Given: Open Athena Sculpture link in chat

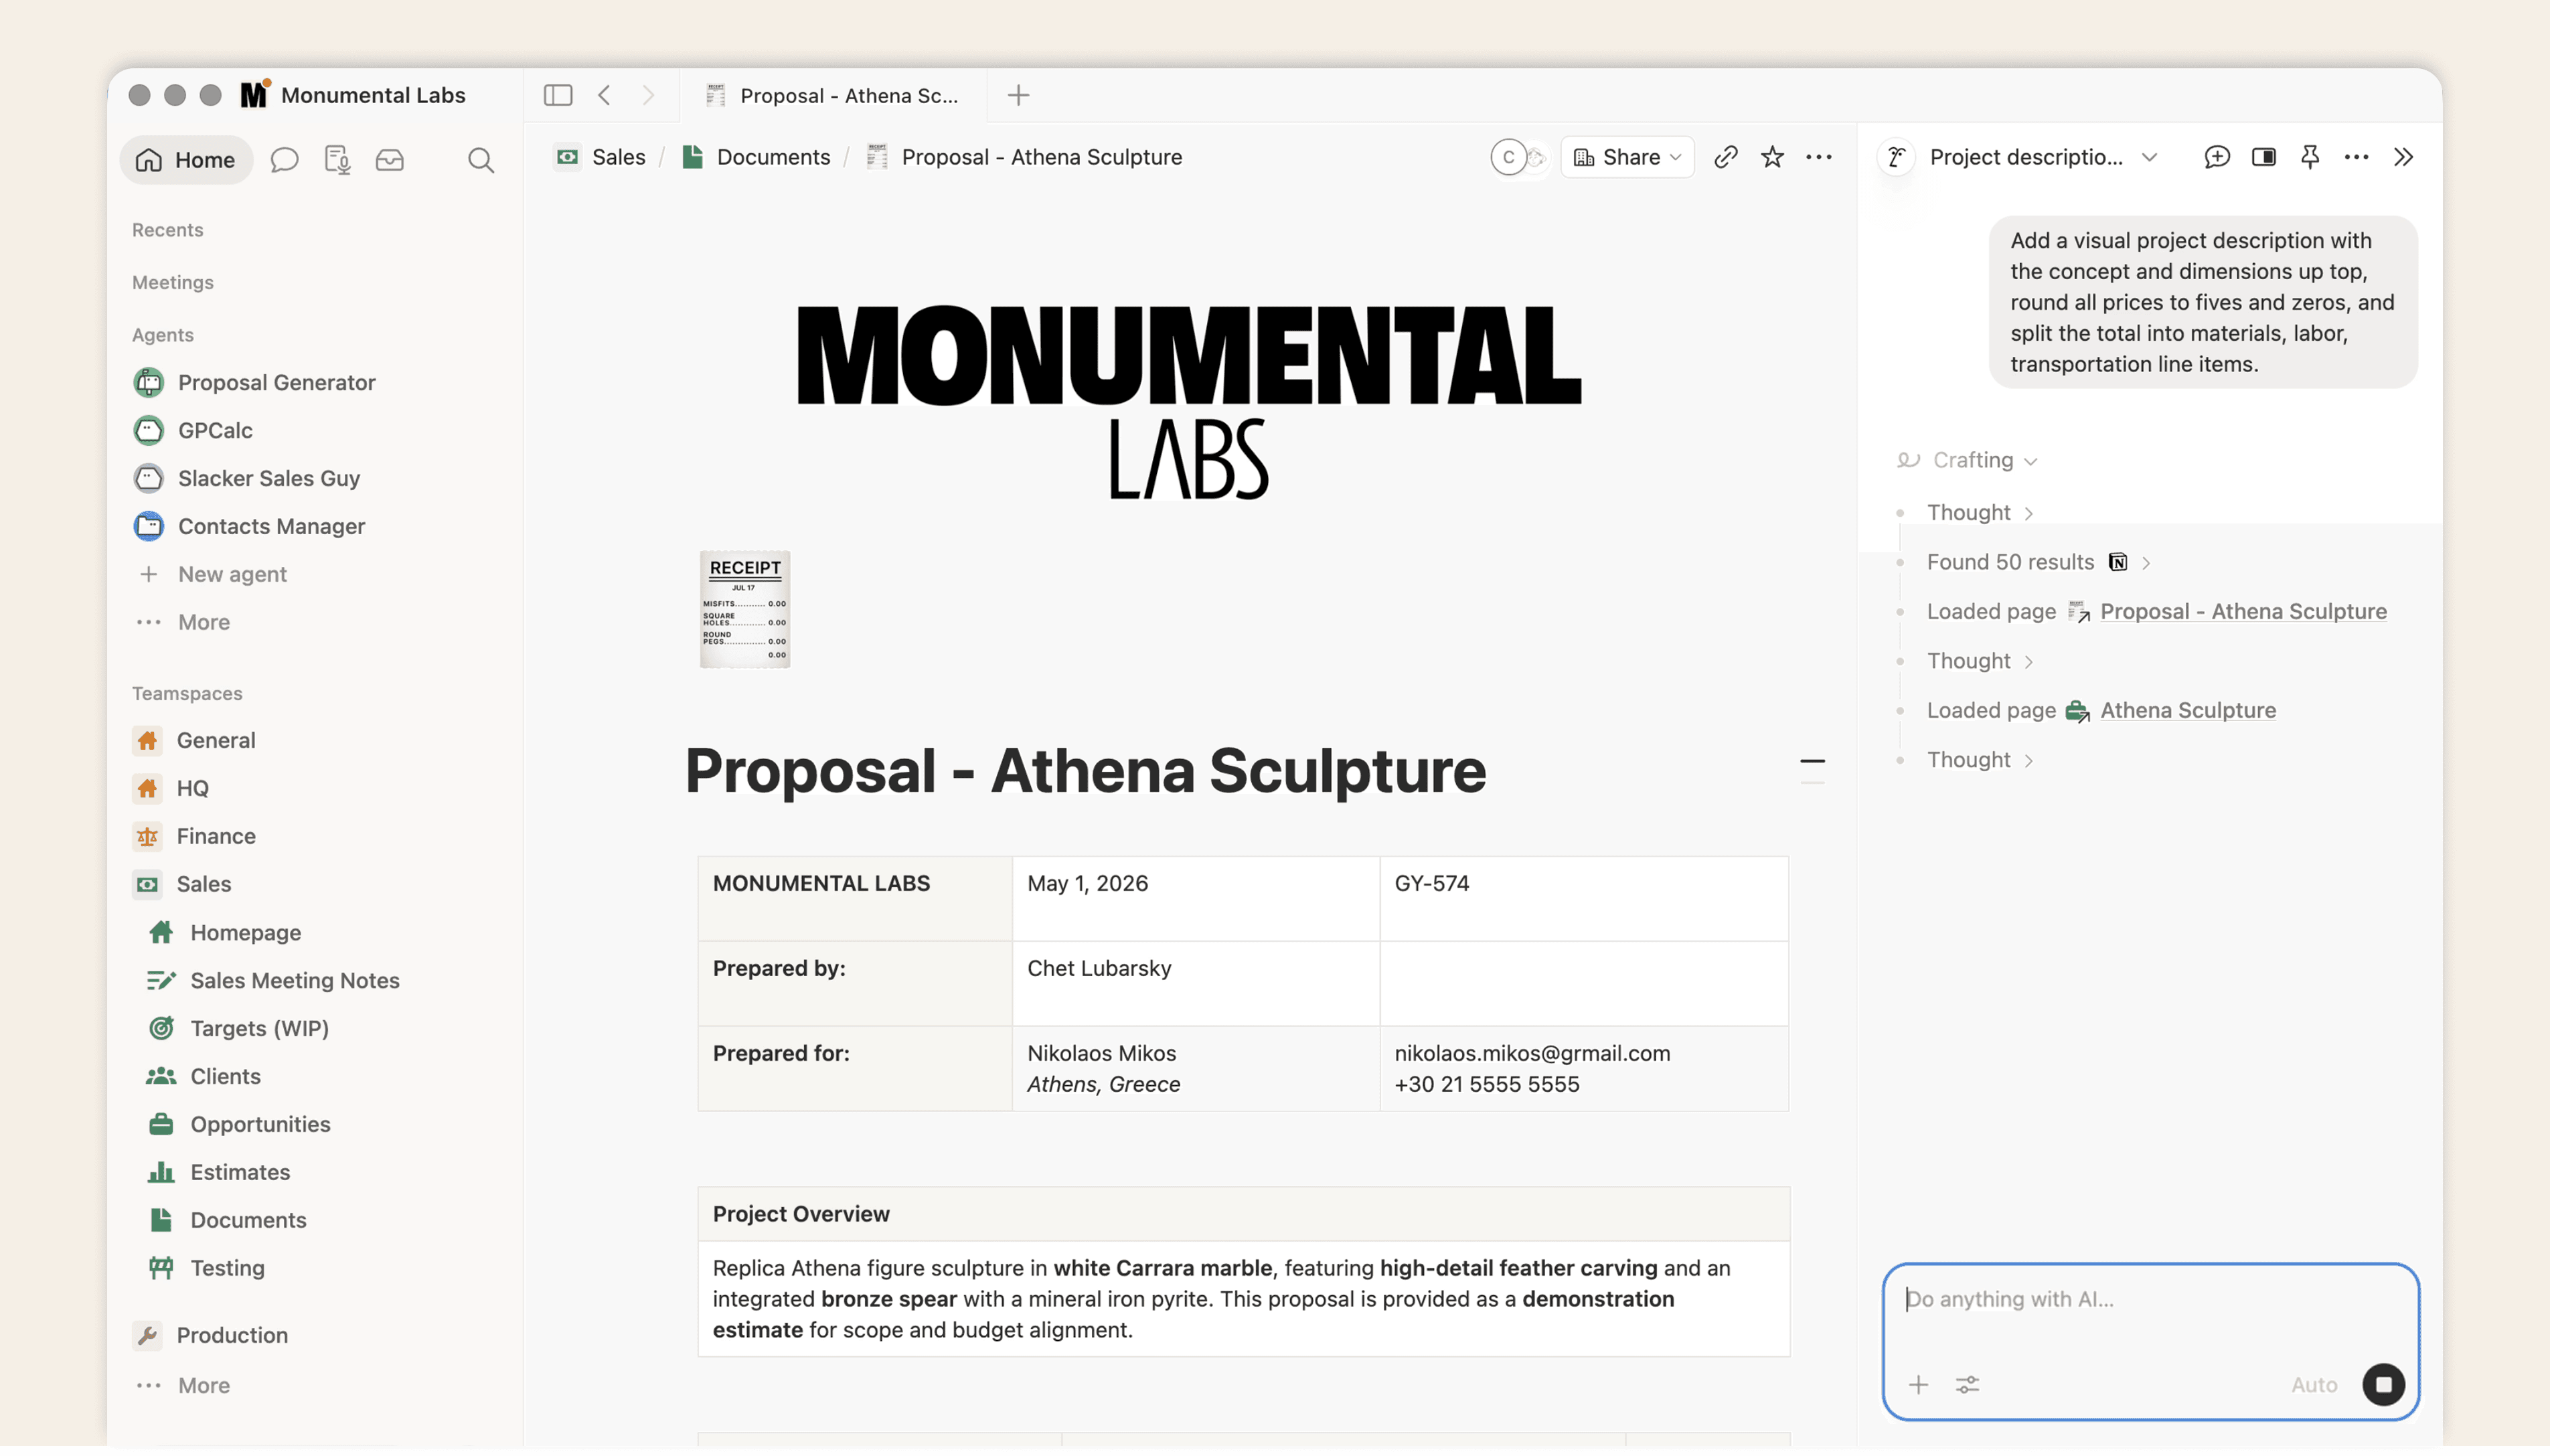Looking at the screenshot, I should point(2187,710).
